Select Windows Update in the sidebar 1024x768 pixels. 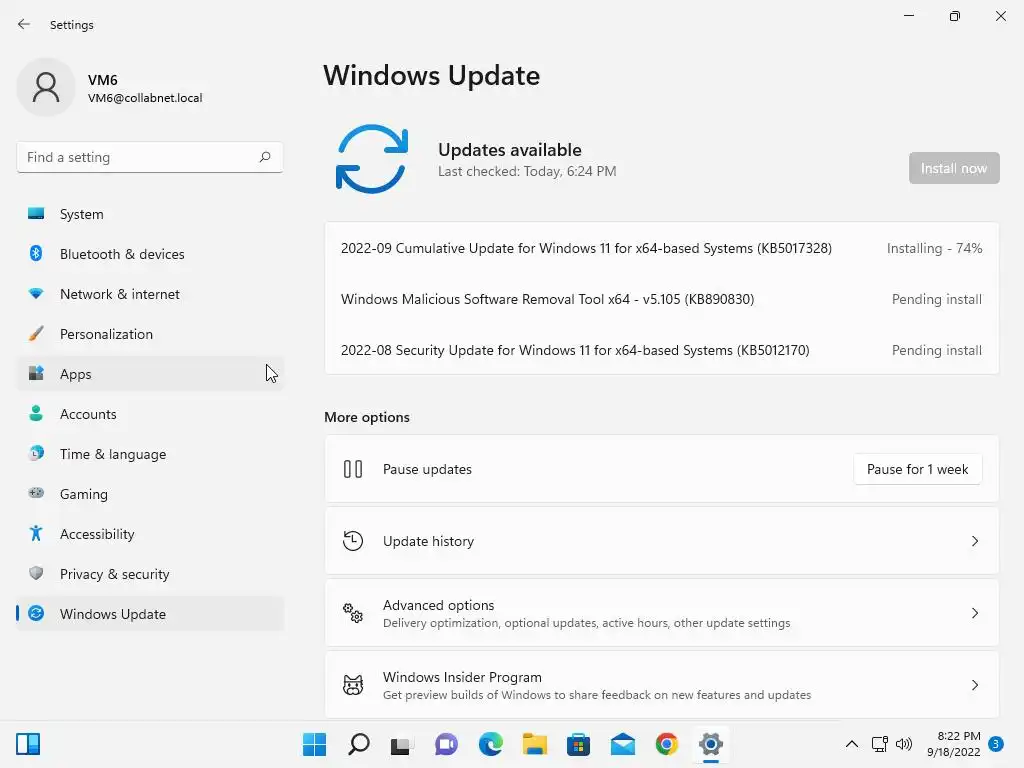[150, 614]
